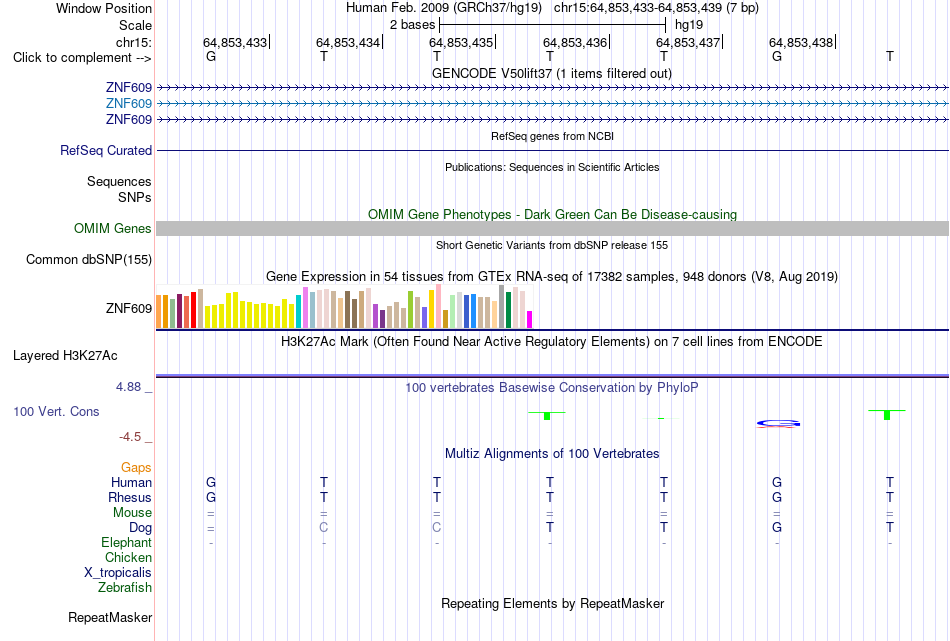Viewport: 950px width, 641px height.
Task: Open H3K27Ac Mark track title
Action: pos(552,342)
